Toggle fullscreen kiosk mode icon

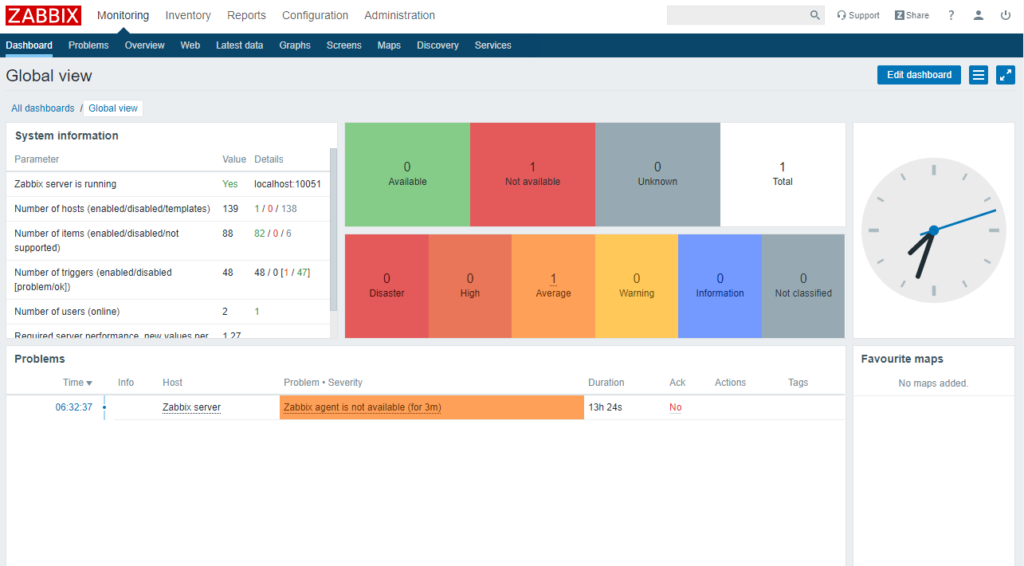click(1006, 75)
